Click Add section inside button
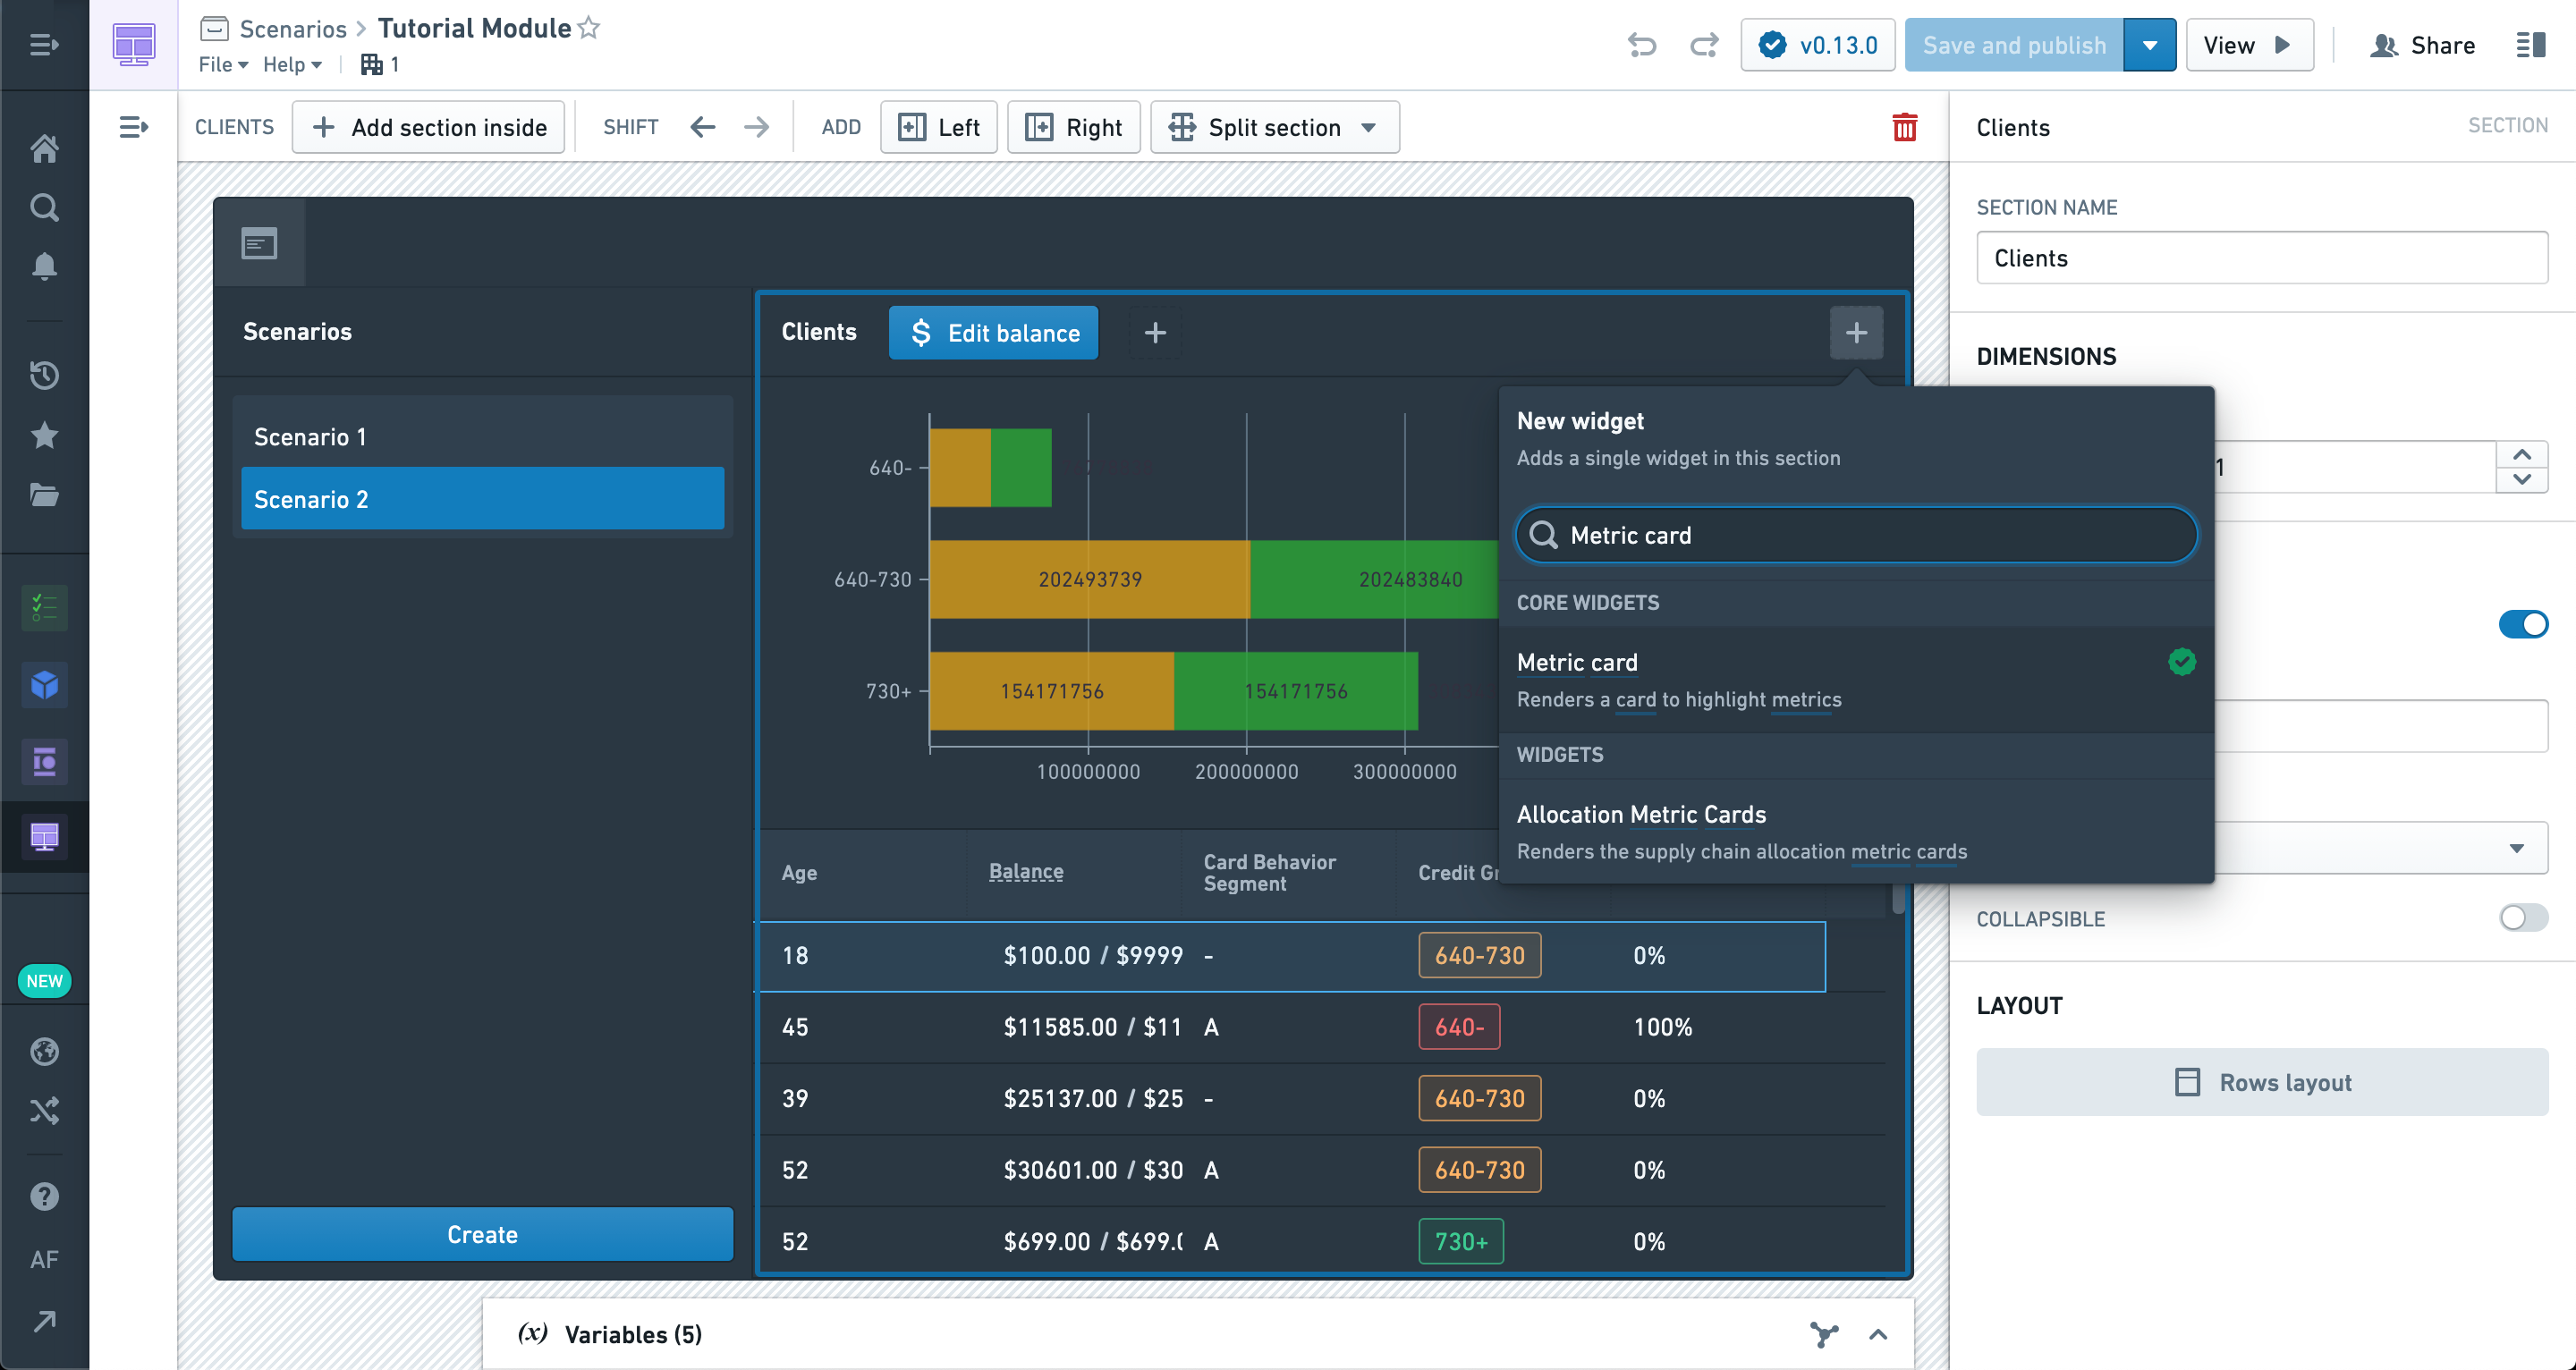This screenshot has width=2576, height=1370. click(x=429, y=127)
